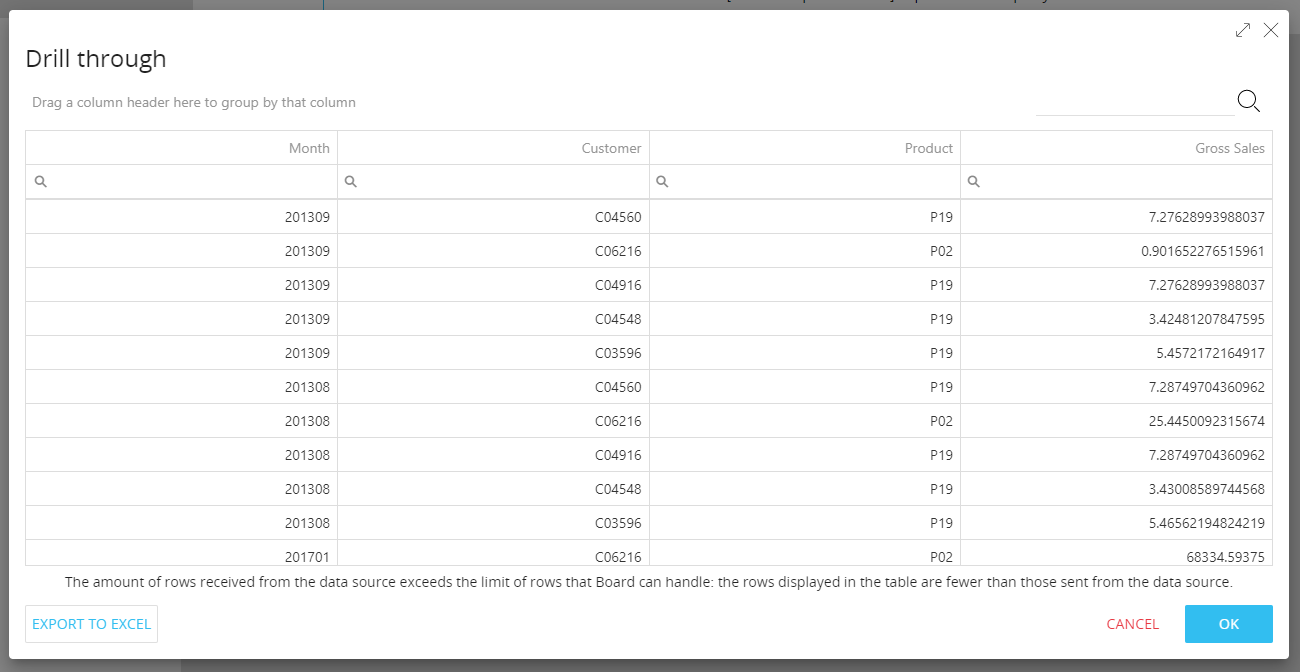Image resolution: width=1300 pixels, height=672 pixels.
Task: Click the Customer column filter search icon
Action: 351,182
